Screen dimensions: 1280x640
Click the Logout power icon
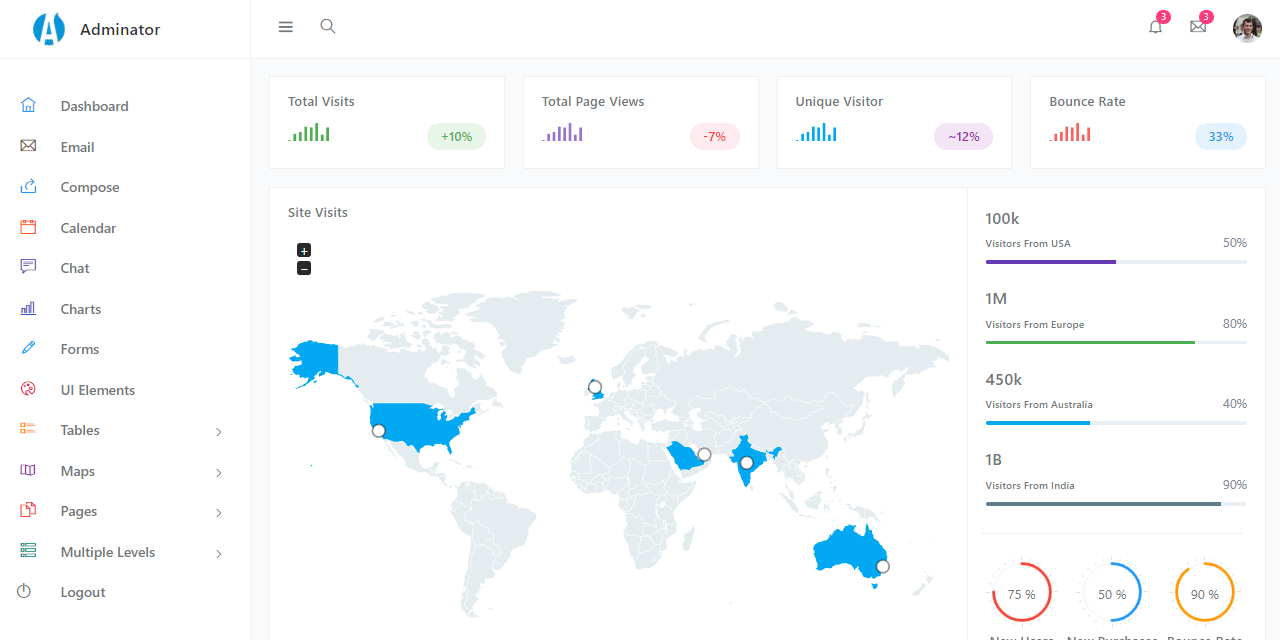[24, 591]
